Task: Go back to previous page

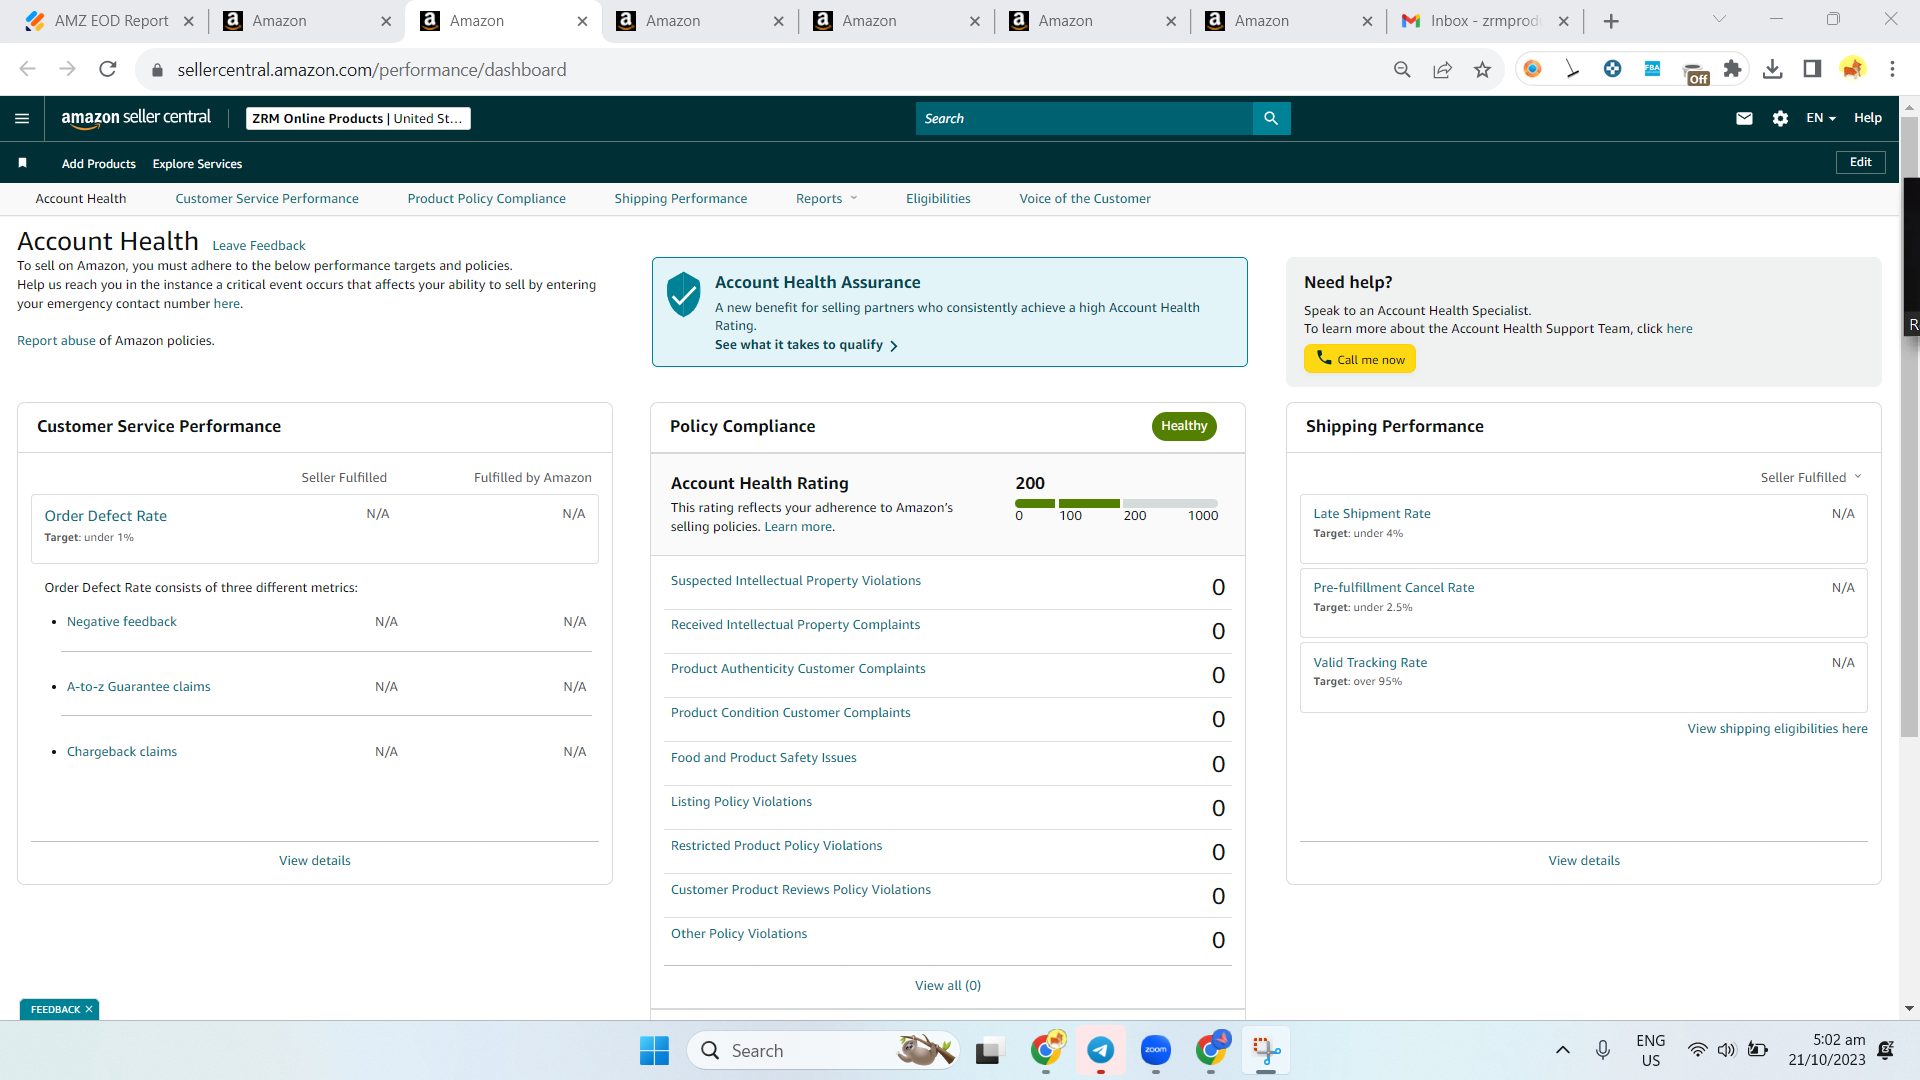Action: click(x=28, y=69)
